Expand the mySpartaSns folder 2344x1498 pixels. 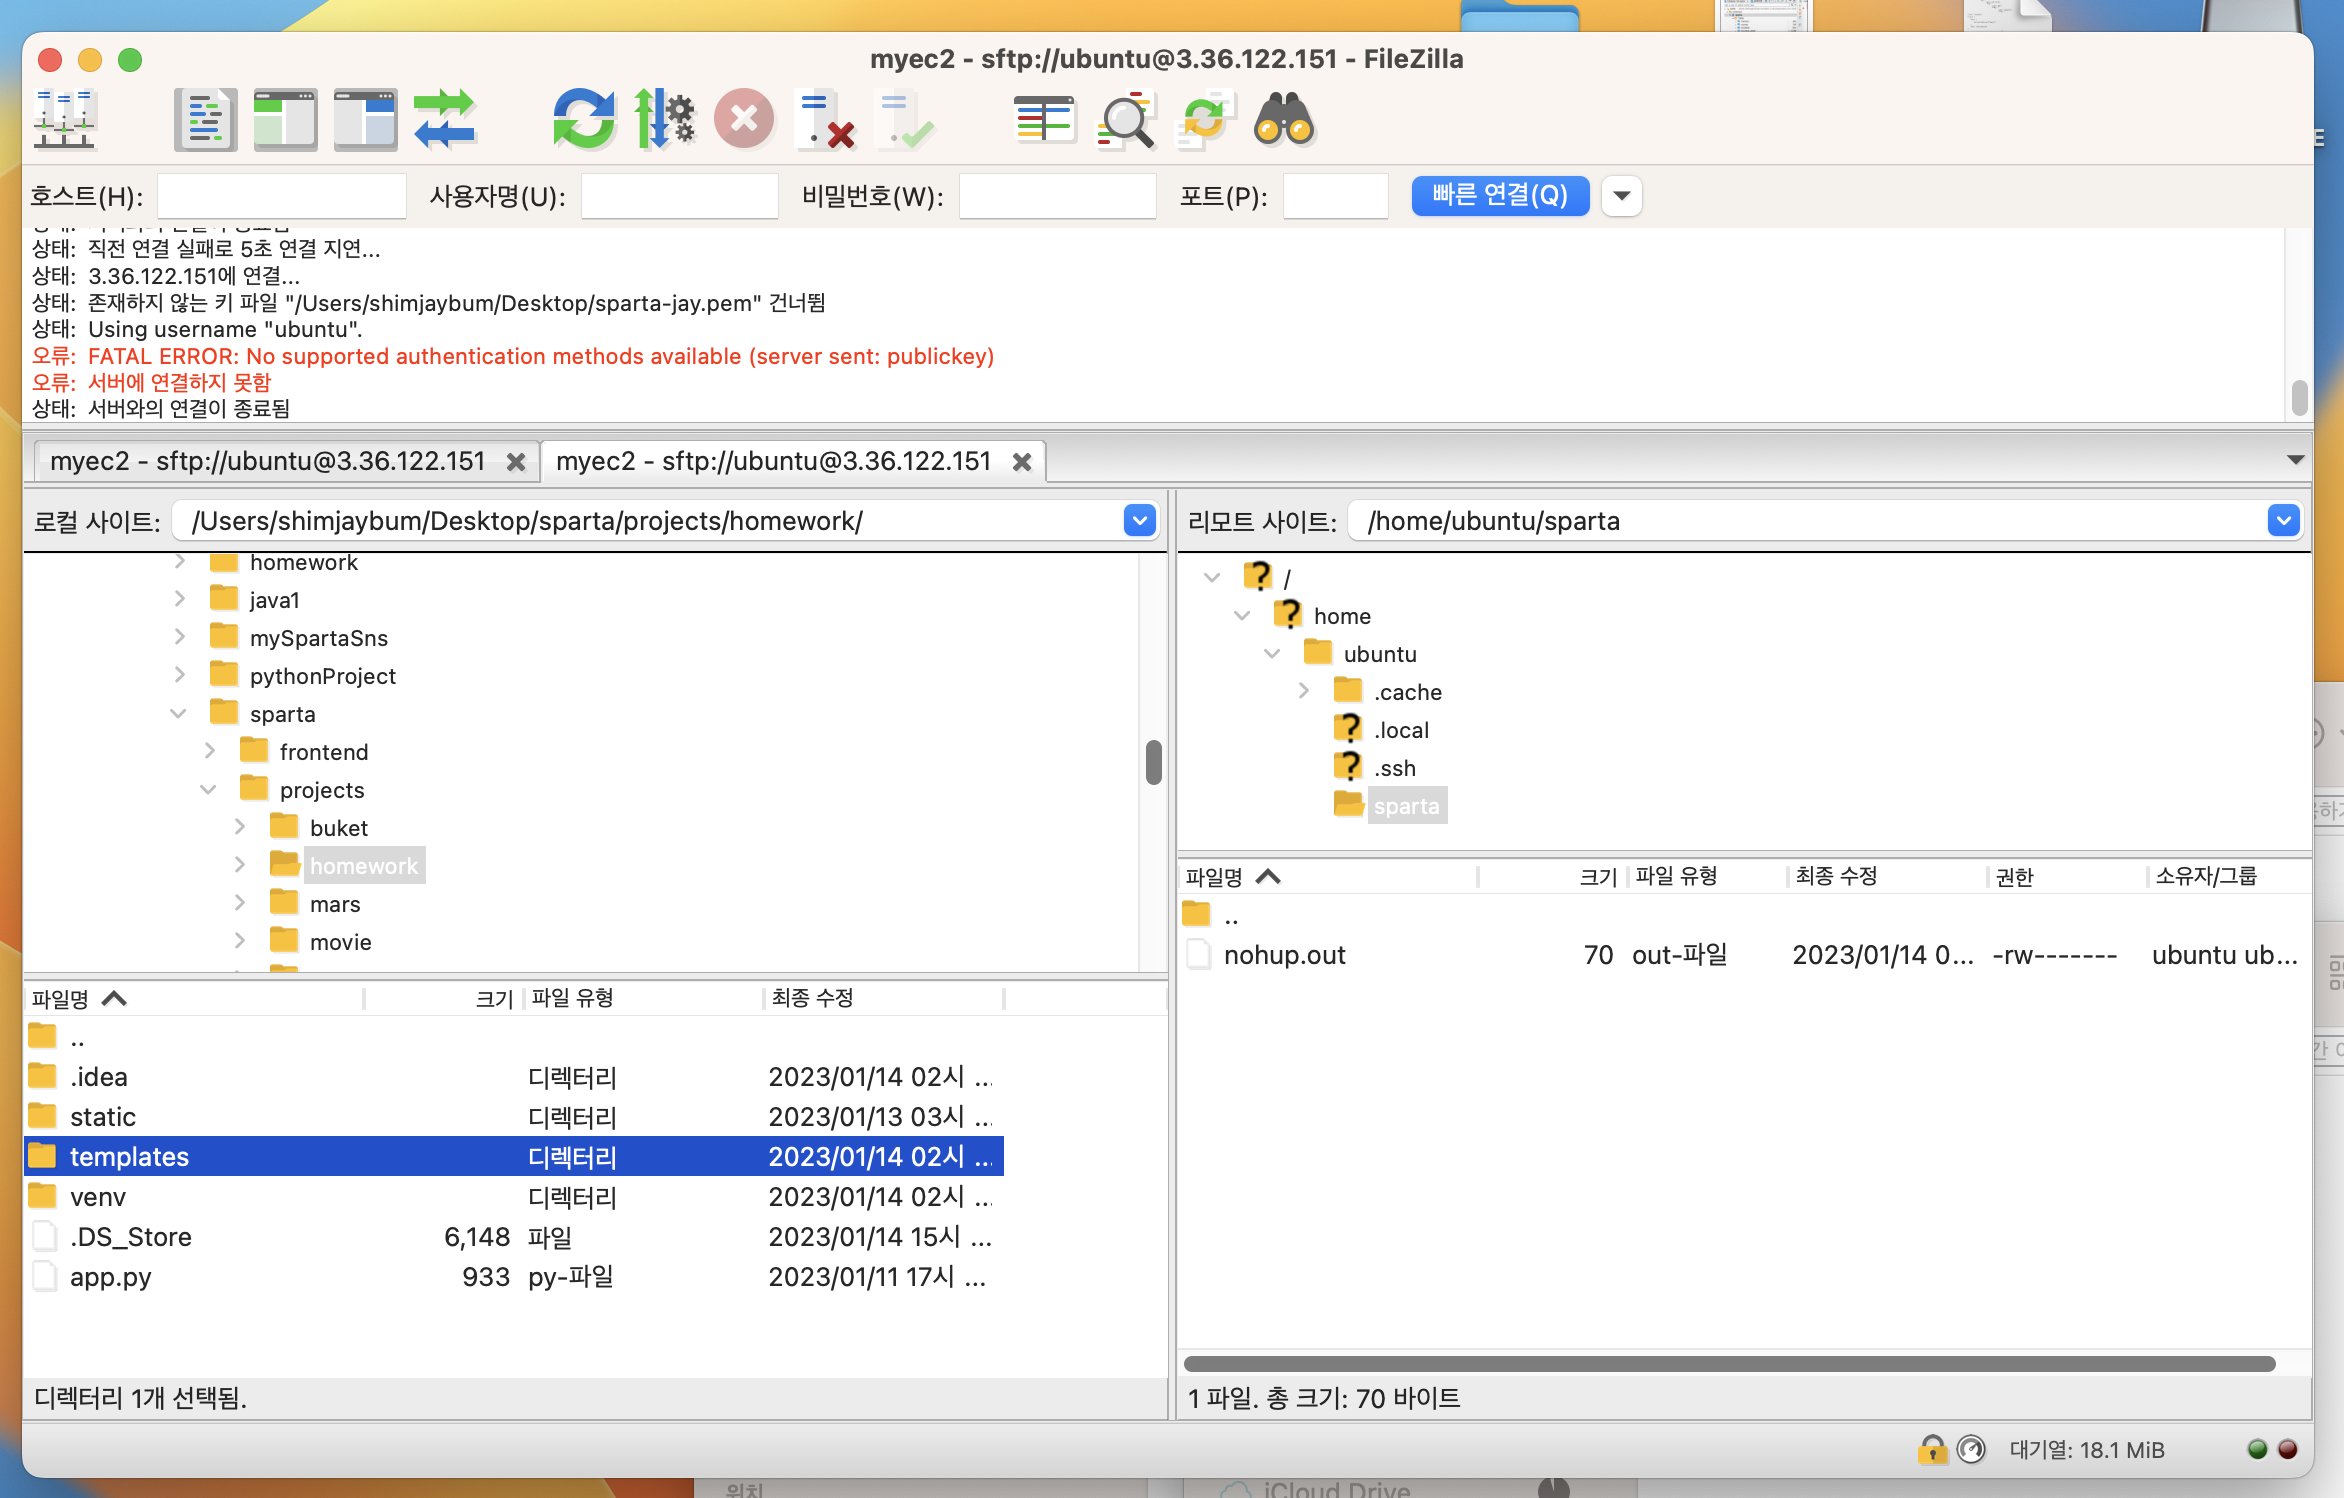click(180, 637)
